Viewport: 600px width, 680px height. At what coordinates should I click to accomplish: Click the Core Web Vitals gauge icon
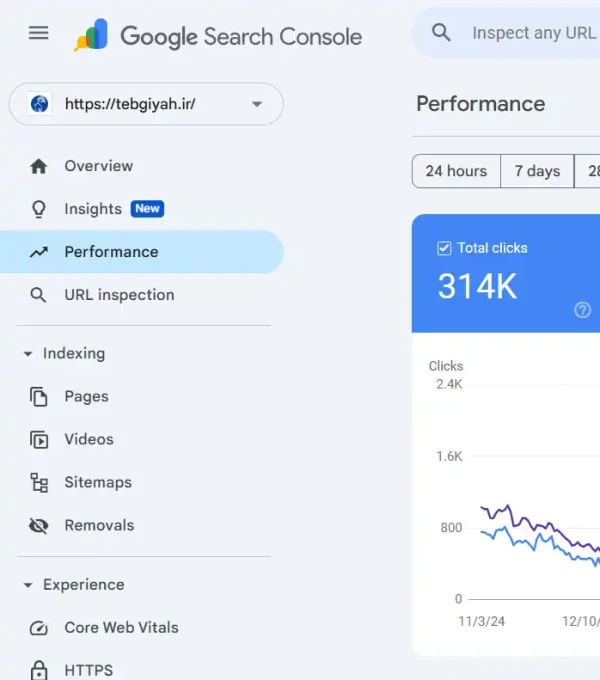tap(39, 628)
